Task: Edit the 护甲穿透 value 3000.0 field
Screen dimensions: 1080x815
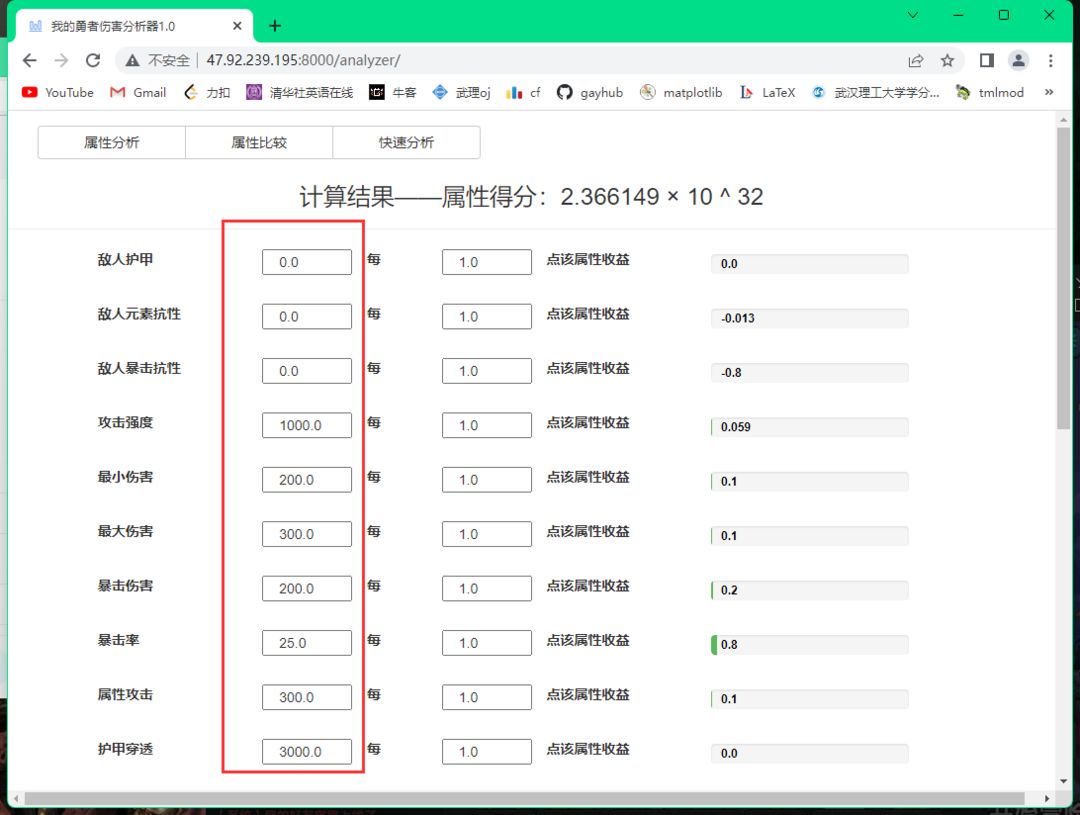Action: pyautogui.click(x=307, y=752)
